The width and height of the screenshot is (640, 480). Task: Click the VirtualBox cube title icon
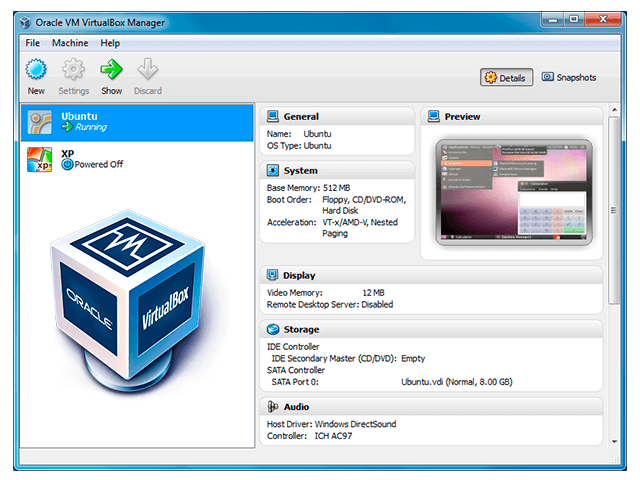[x=25, y=22]
